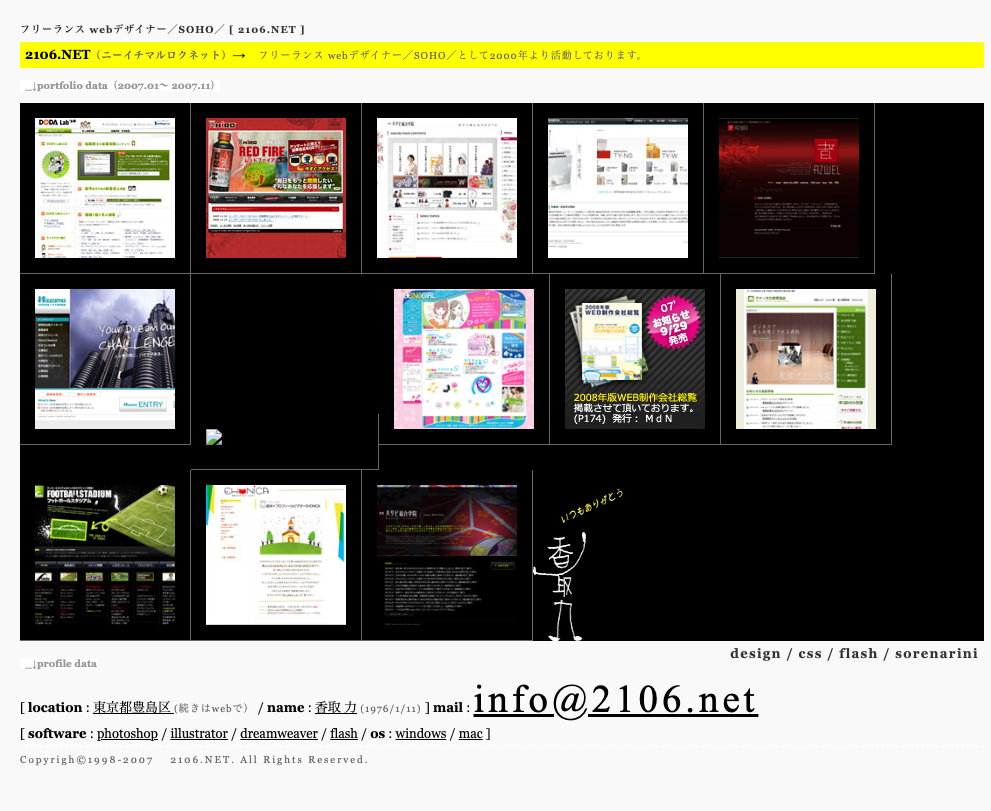The image size is (991, 811).
Task: Visit the dreamweaver link
Action: tap(279, 733)
